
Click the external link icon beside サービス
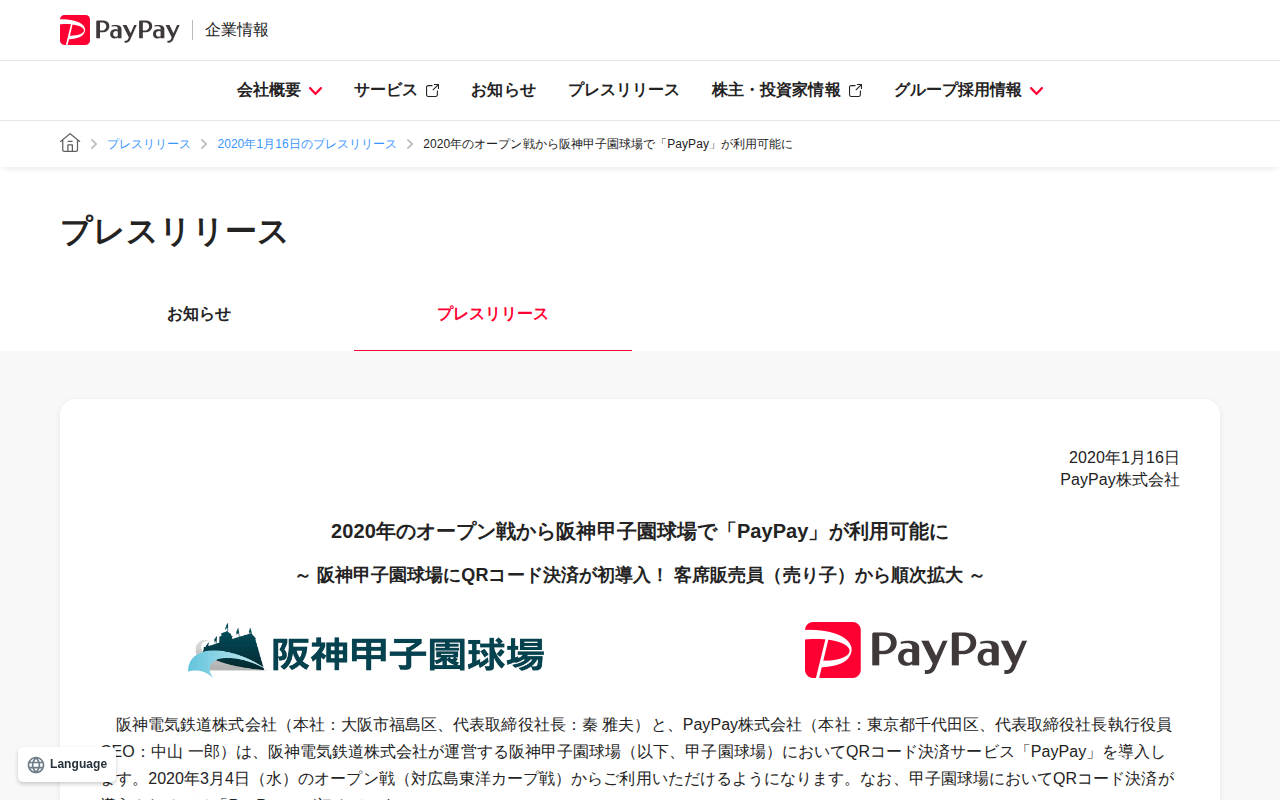[x=432, y=90]
